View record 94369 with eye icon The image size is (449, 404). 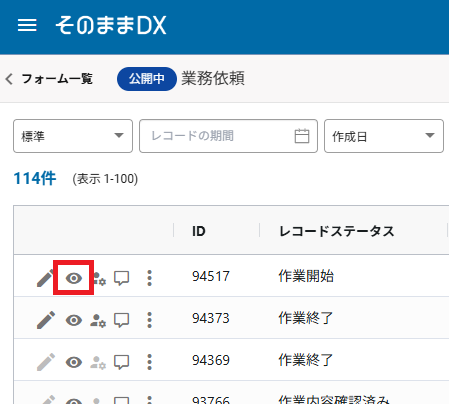[x=74, y=362]
